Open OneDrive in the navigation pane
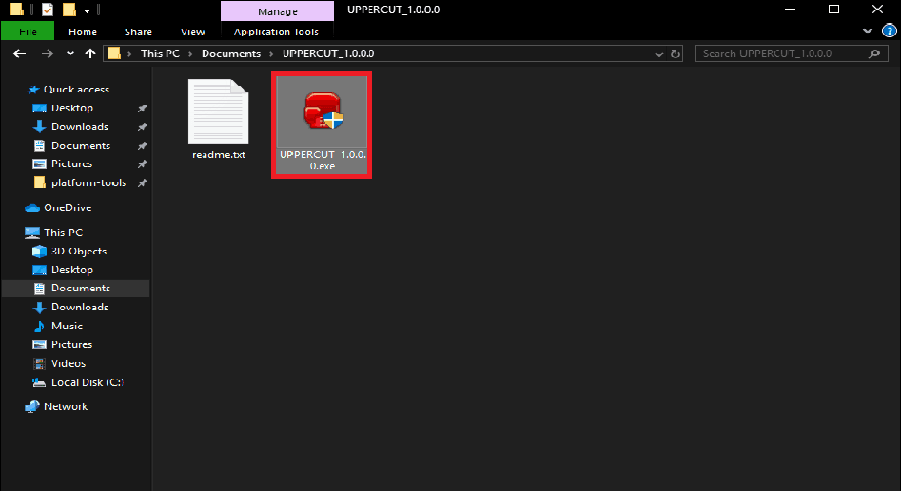The width and height of the screenshot is (901, 491). click(66, 208)
